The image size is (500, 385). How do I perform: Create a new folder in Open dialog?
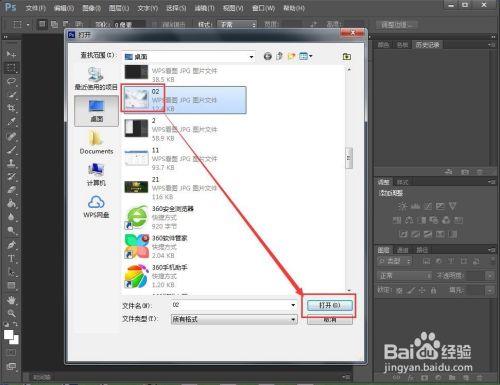292,56
